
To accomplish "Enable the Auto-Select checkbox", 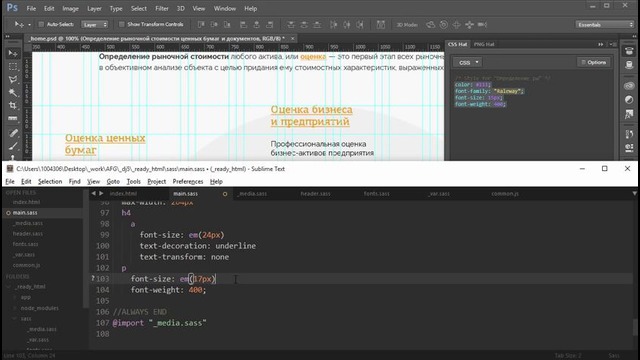I will (41, 24).
